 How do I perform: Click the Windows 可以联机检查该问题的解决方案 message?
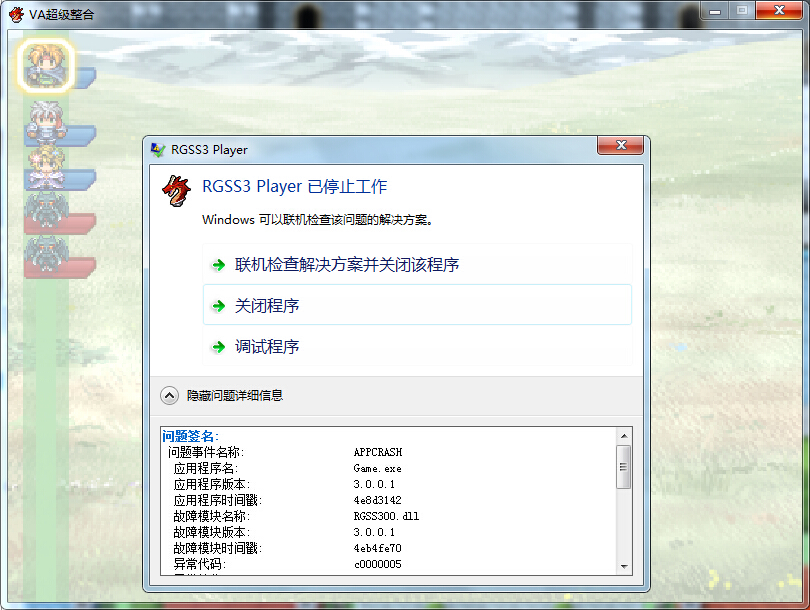point(318,220)
